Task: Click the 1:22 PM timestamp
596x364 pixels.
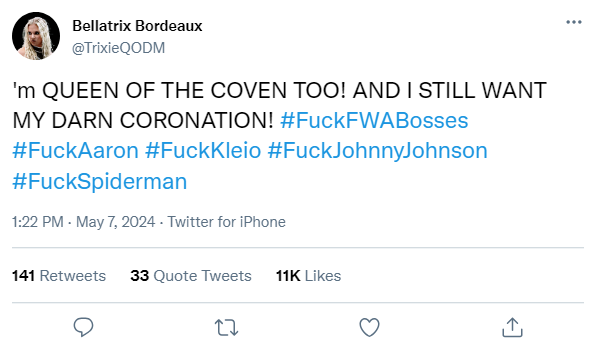Action: click(38, 222)
